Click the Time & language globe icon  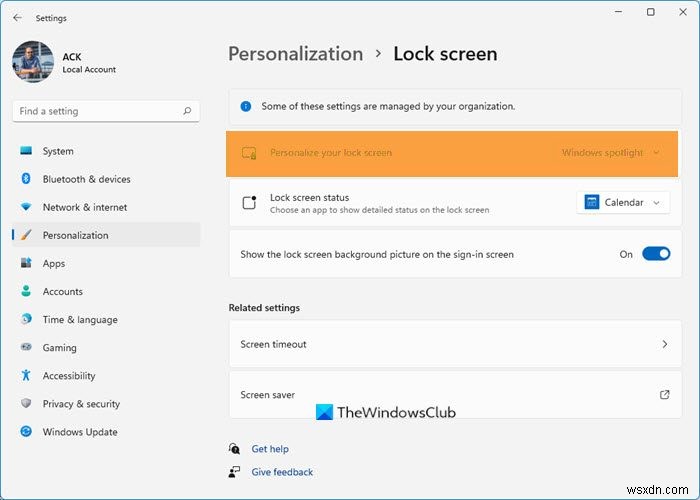point(26,319)
